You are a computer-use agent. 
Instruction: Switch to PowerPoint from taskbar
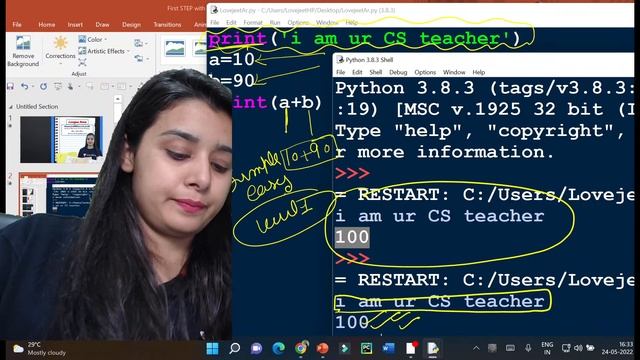pyautogui.click(x=322, y=349)
